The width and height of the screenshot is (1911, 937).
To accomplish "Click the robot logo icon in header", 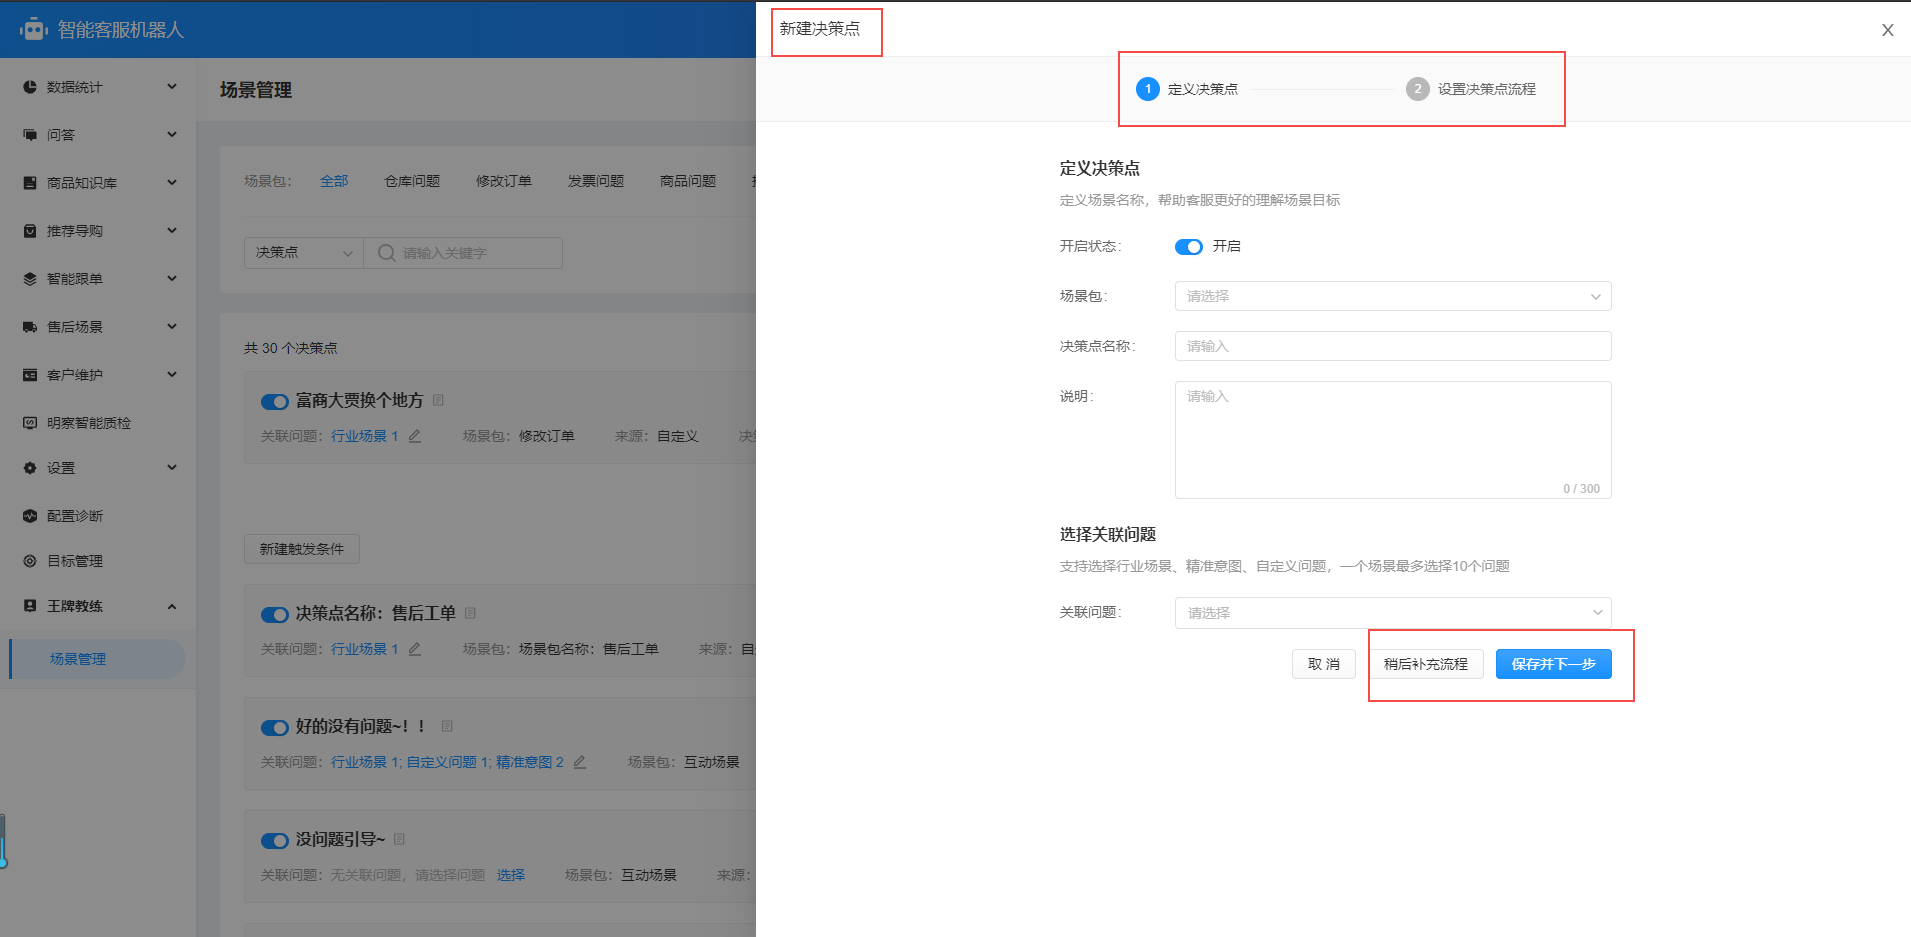I will (34, 29).
